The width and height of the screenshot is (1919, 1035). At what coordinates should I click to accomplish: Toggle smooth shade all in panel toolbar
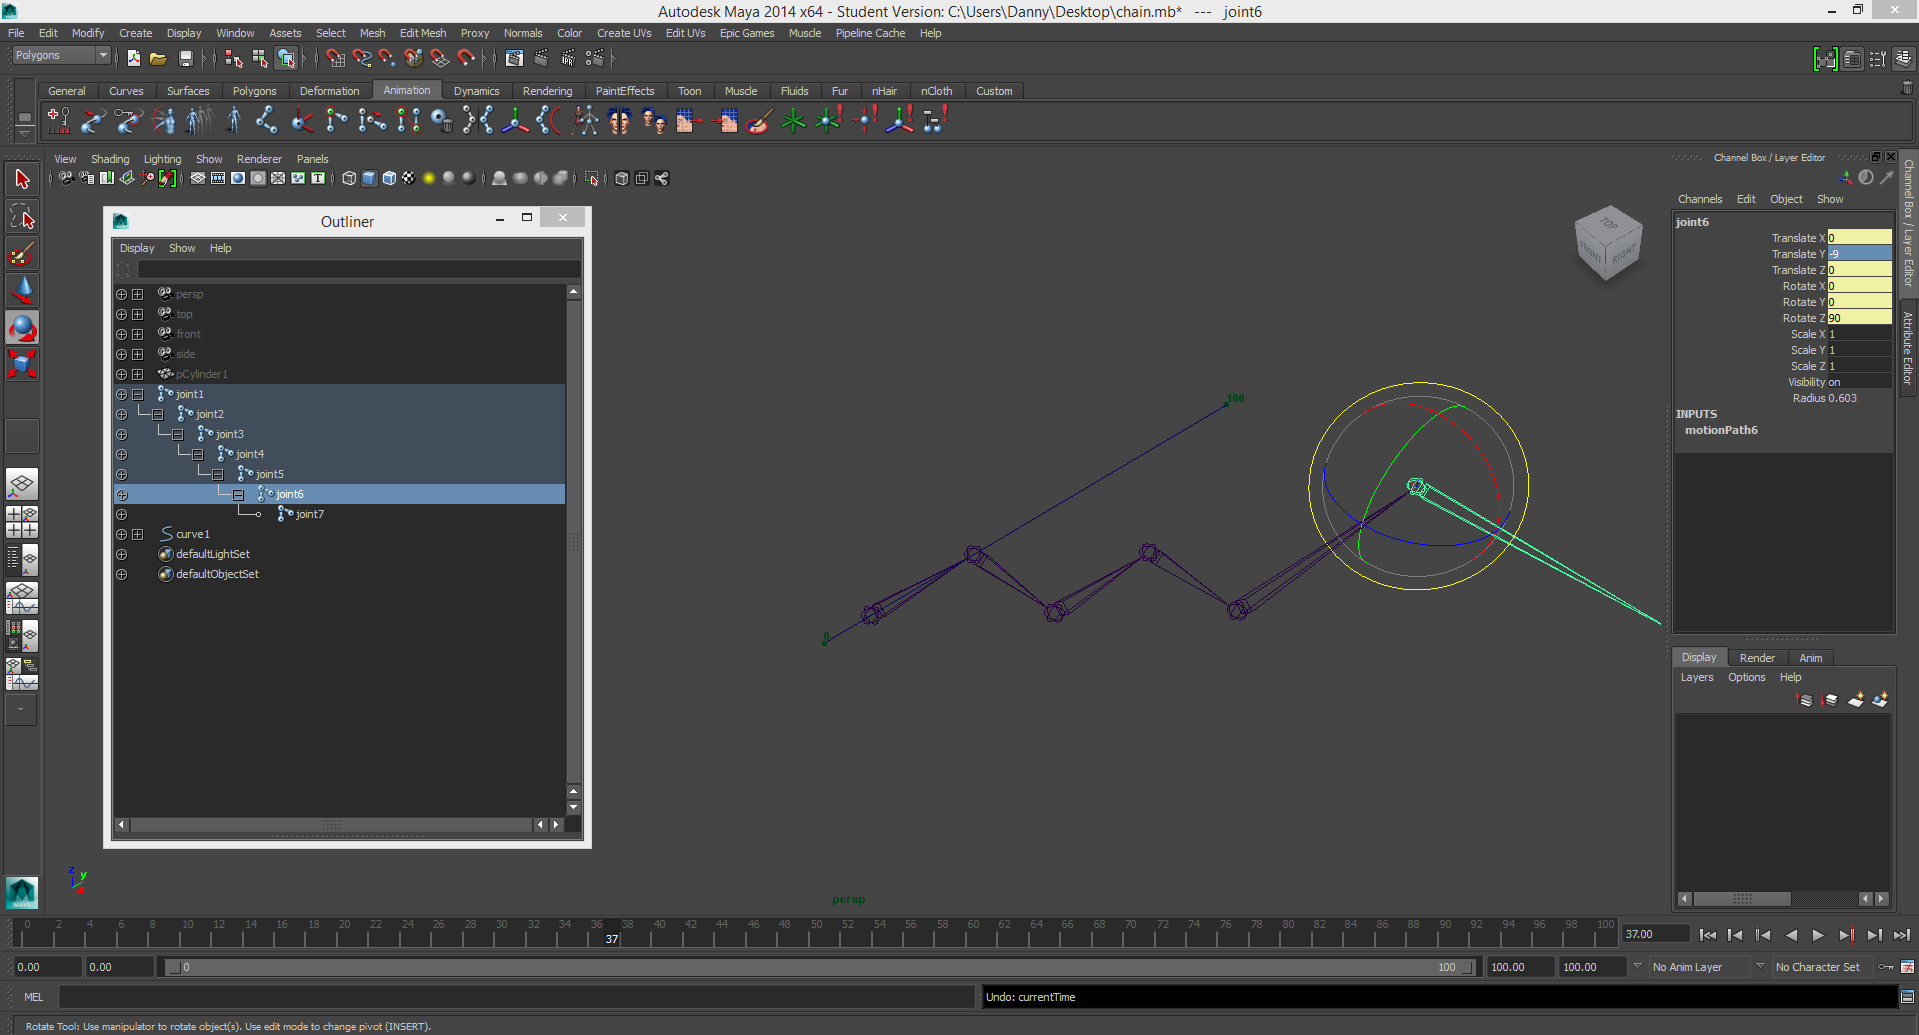(369, 179)
